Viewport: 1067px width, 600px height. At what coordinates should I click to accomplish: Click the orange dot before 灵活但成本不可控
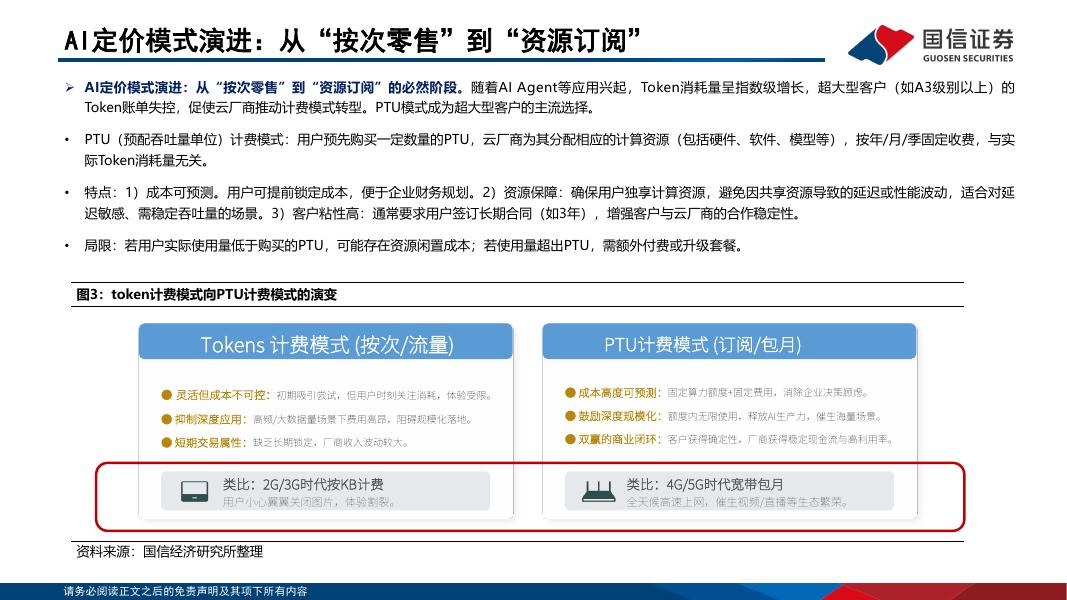(x=166, y=395)
